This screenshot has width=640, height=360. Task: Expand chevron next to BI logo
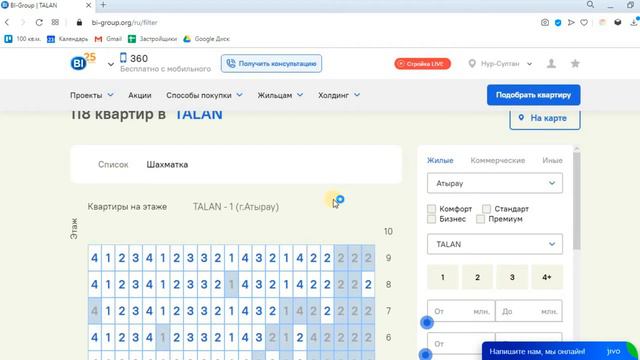click(x=111, y=64)
